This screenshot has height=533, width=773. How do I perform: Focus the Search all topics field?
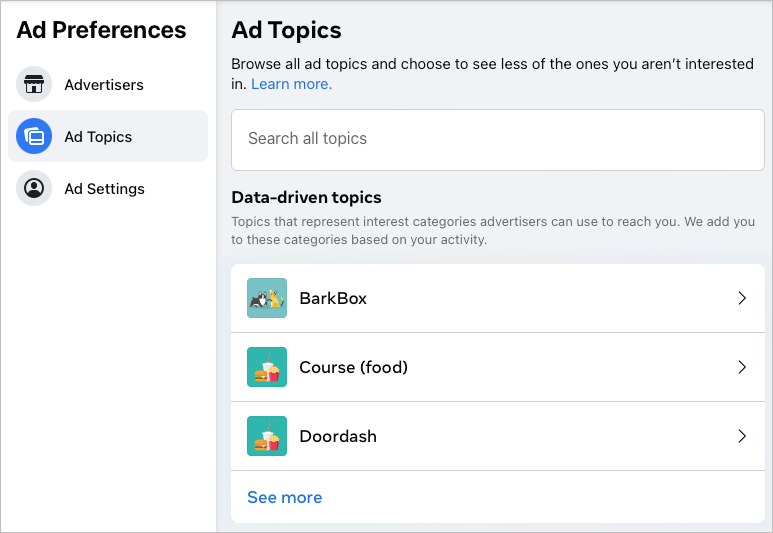pyautogui.click(x=497, y=139)
